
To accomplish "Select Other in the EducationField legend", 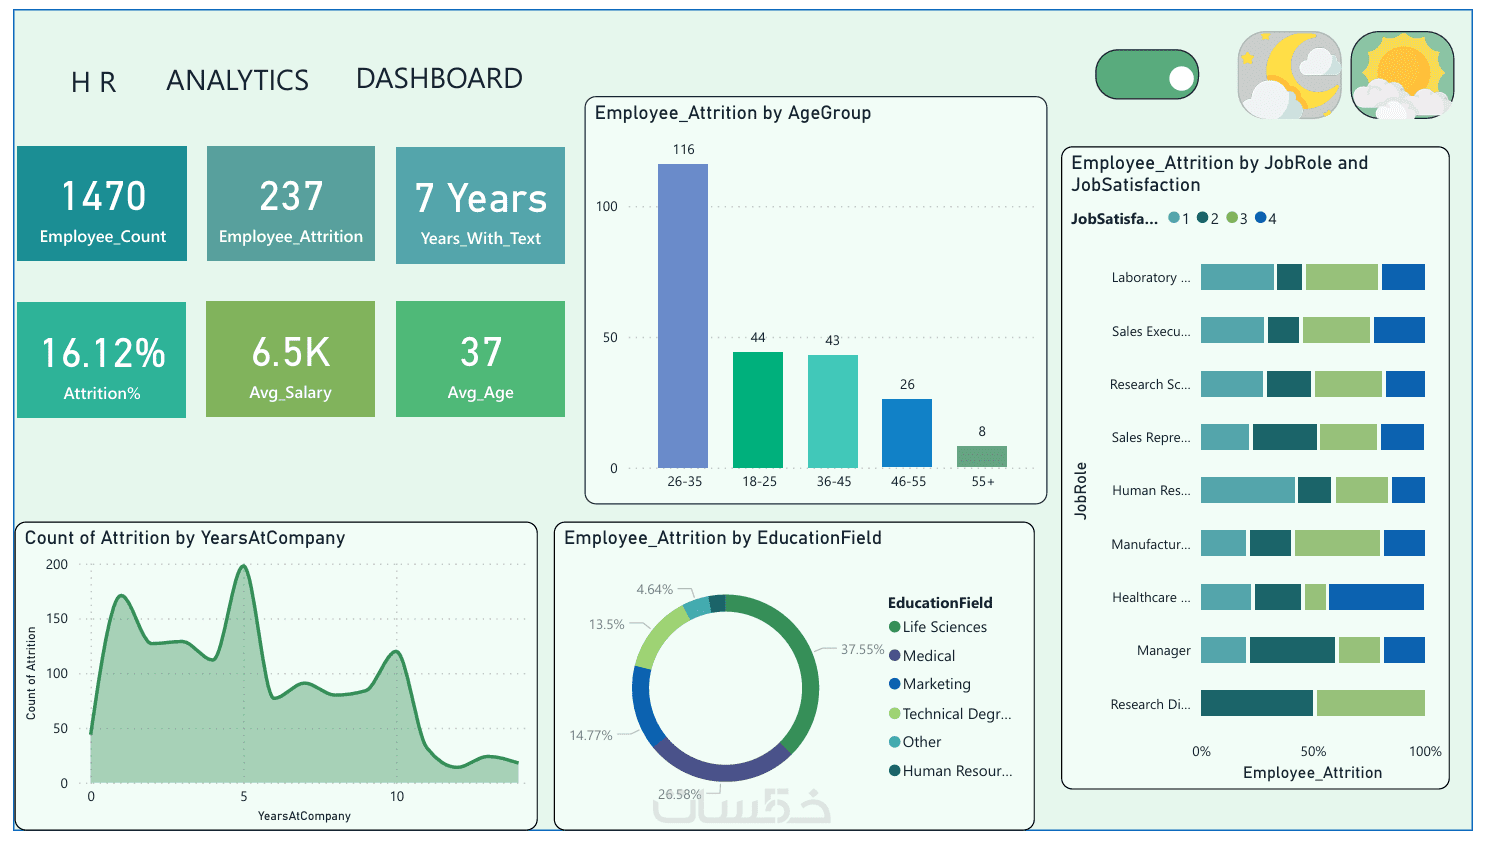I will pyautogui.click(x=915, y=742).
